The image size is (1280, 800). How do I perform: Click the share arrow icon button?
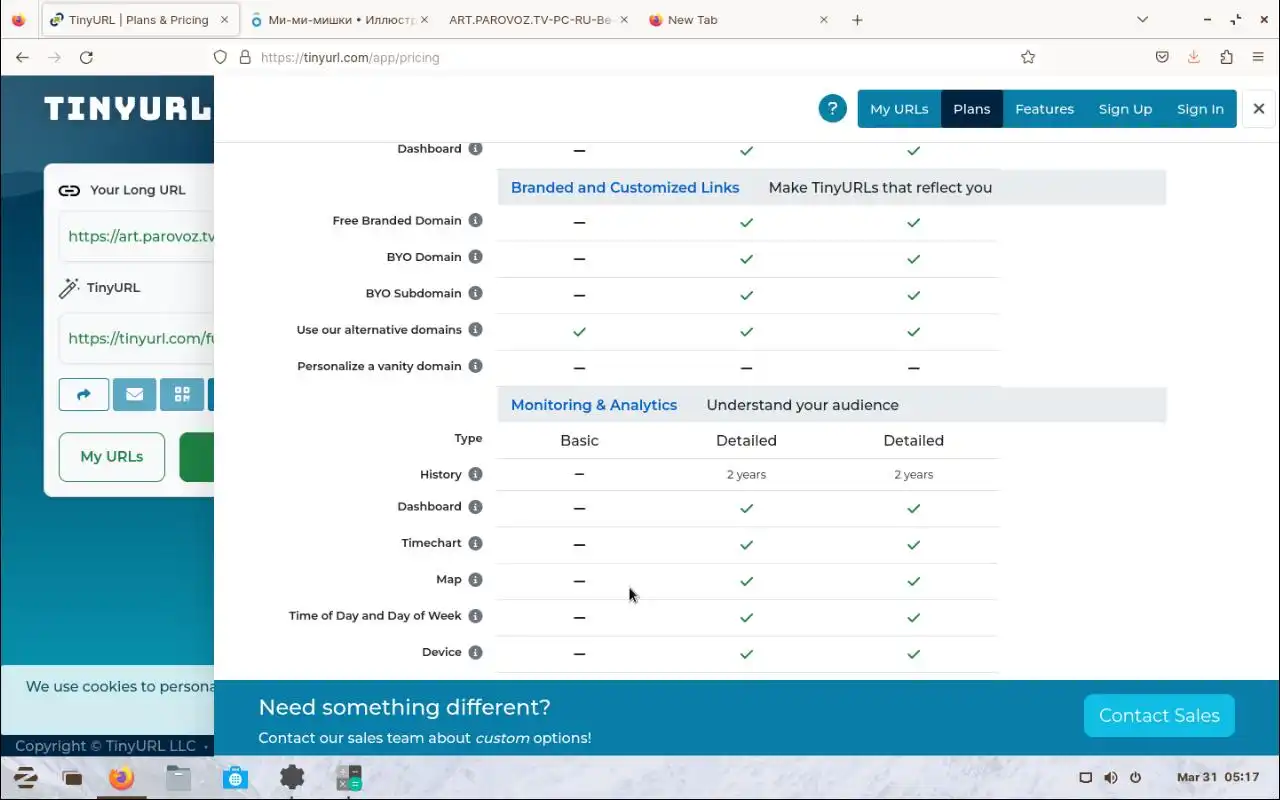coord(84,394)
